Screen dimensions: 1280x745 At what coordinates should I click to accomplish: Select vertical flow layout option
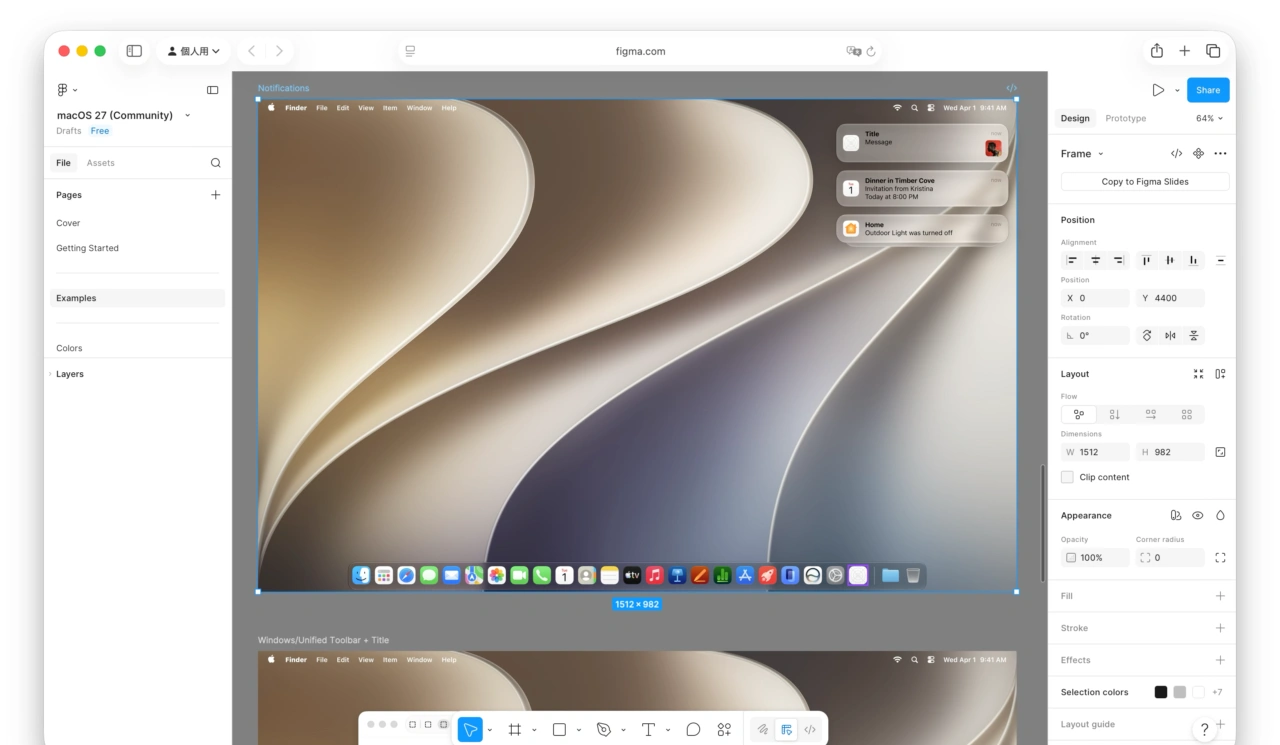[1115, 414]
